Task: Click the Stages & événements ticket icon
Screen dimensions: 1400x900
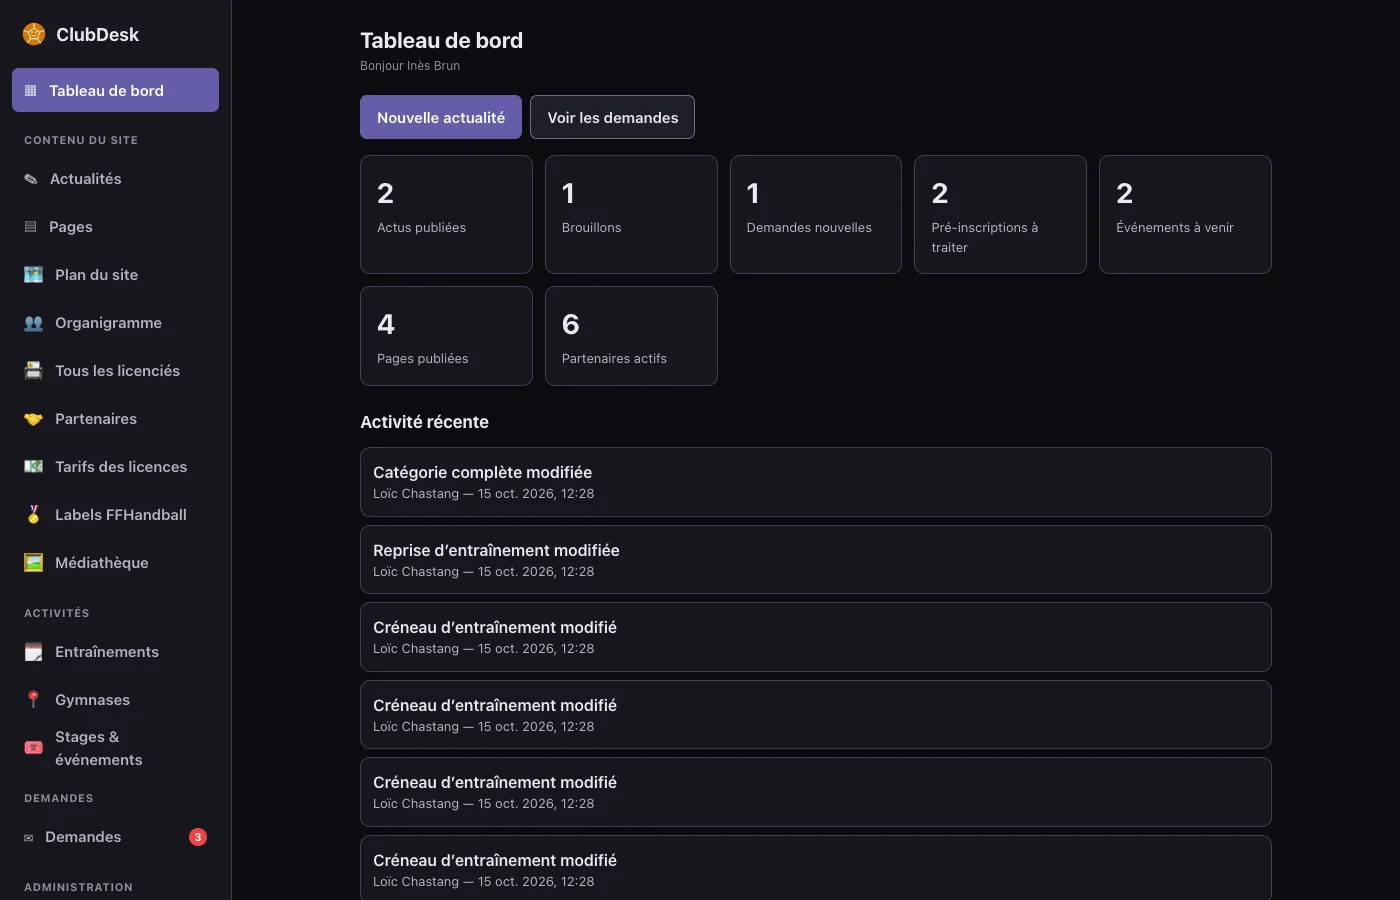Action: coord(33,748)
